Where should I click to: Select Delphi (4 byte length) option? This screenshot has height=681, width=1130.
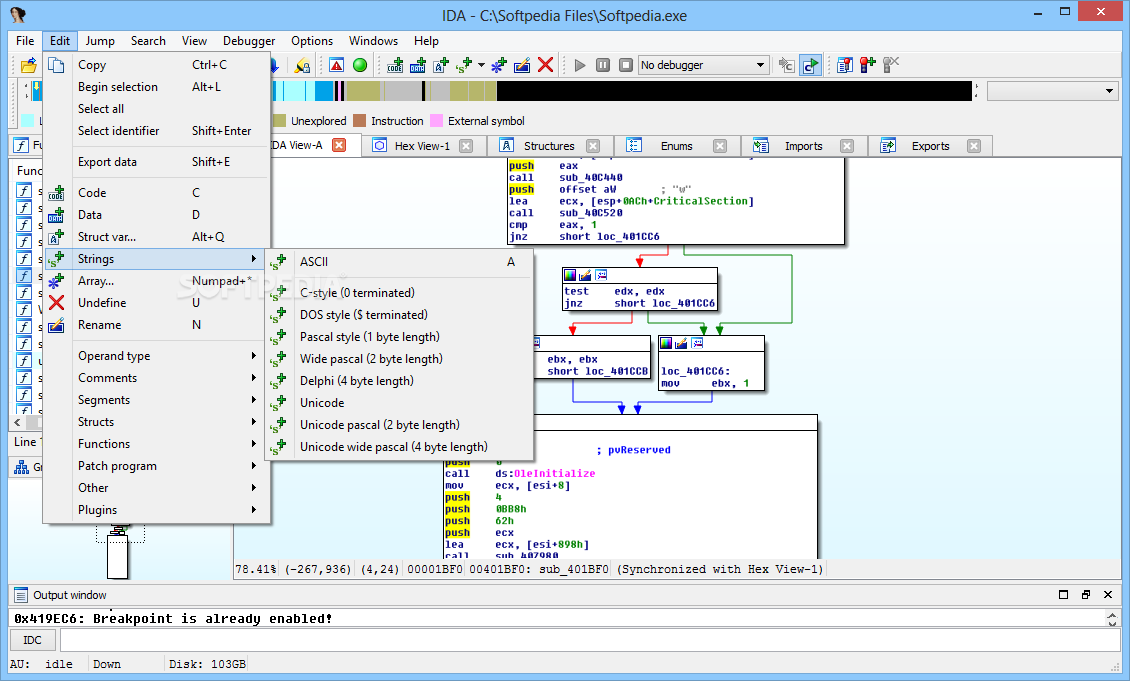(x=400, y=380)
